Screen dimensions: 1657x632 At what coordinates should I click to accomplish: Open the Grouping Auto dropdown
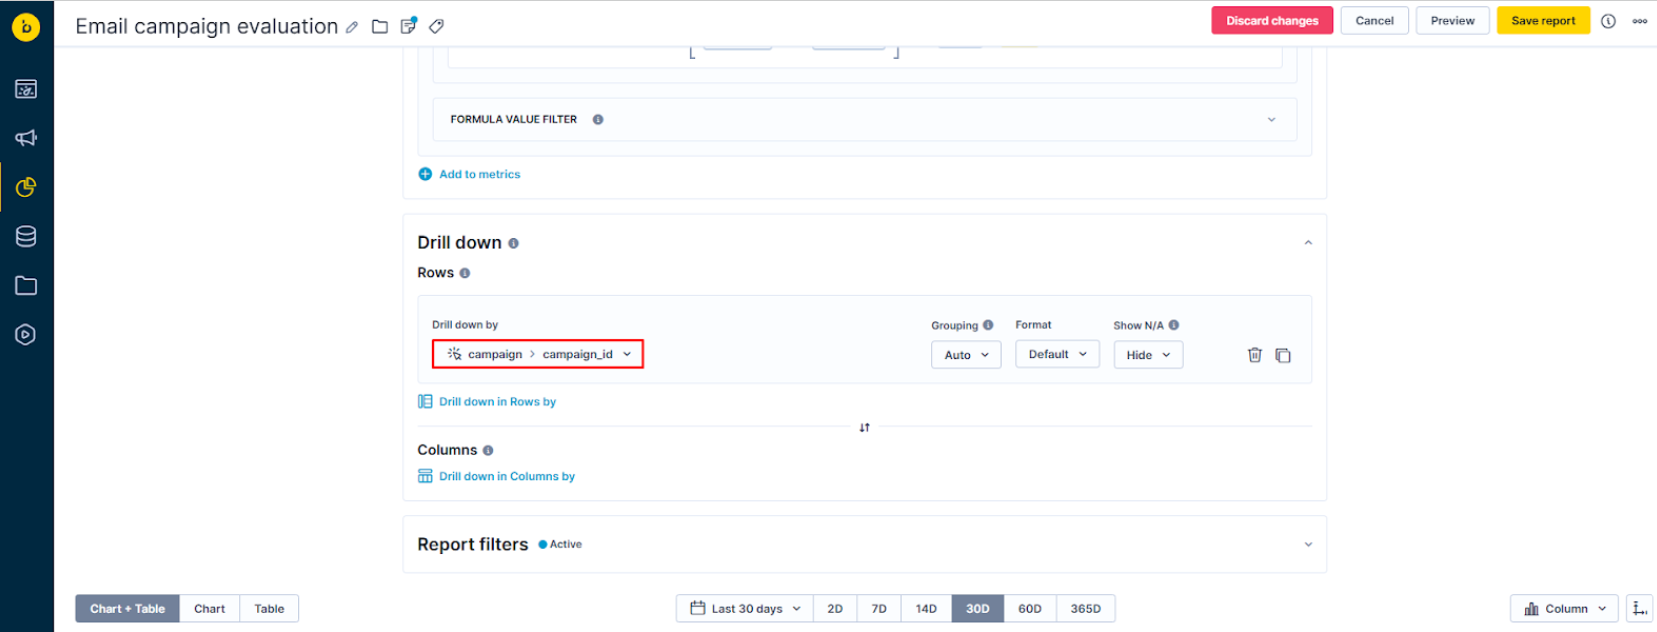click(966, 355)
